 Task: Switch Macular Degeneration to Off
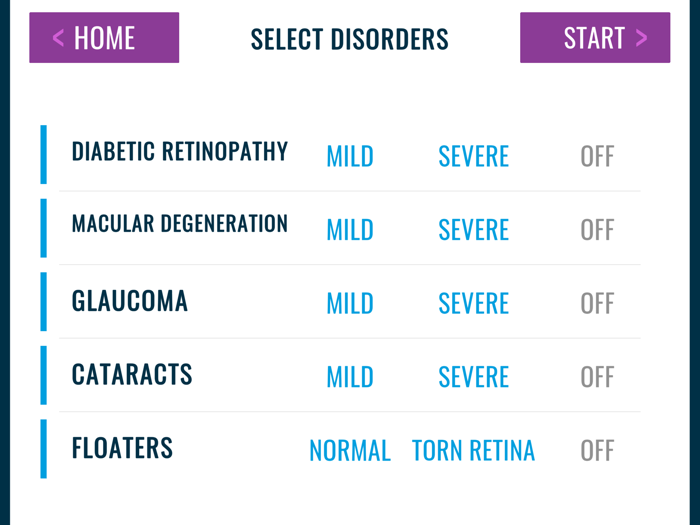pos(597,230)
